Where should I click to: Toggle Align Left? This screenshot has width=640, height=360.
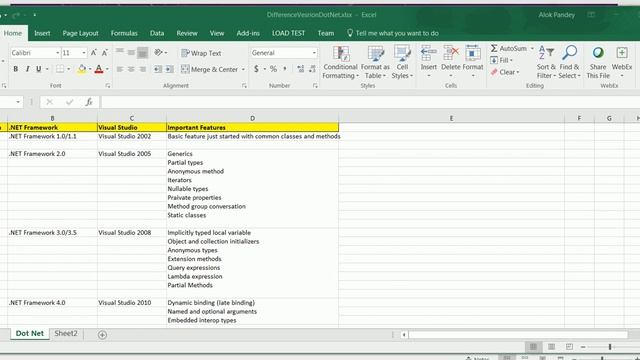point(120,69)
